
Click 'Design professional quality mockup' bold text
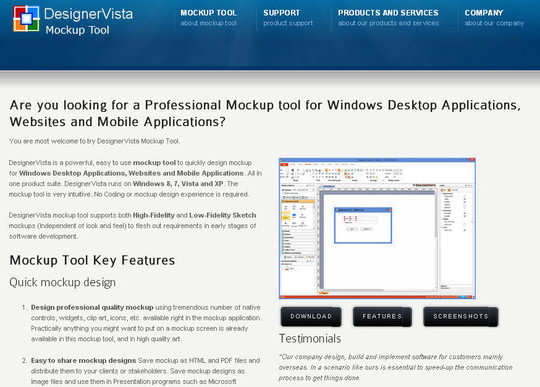92,307
